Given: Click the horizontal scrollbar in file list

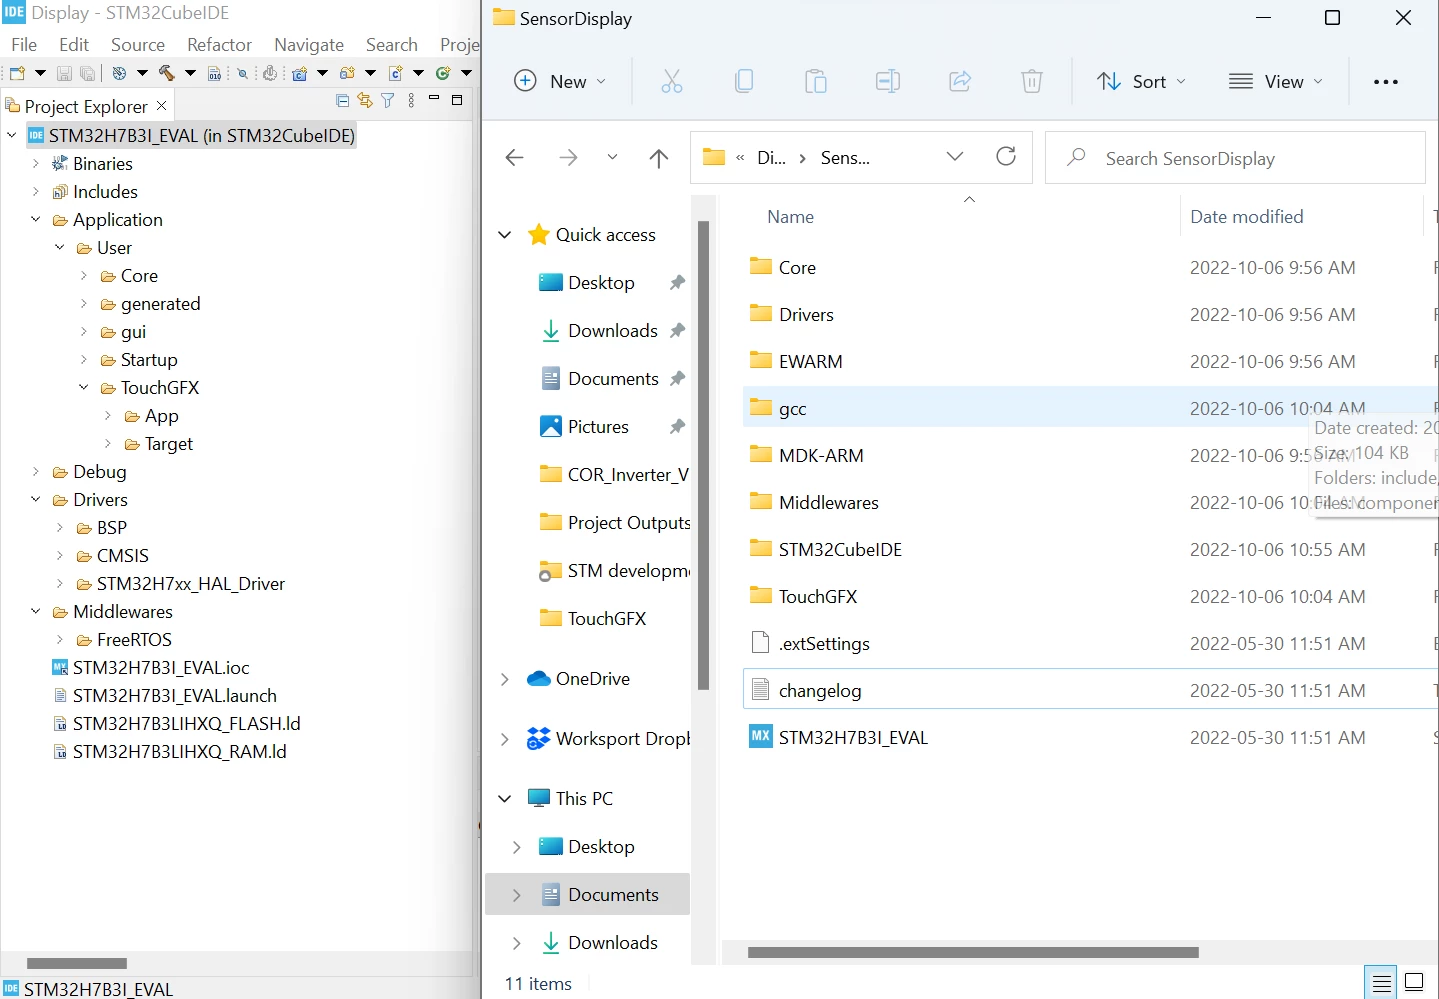Looking at the screenshot, I should point(973,953).
